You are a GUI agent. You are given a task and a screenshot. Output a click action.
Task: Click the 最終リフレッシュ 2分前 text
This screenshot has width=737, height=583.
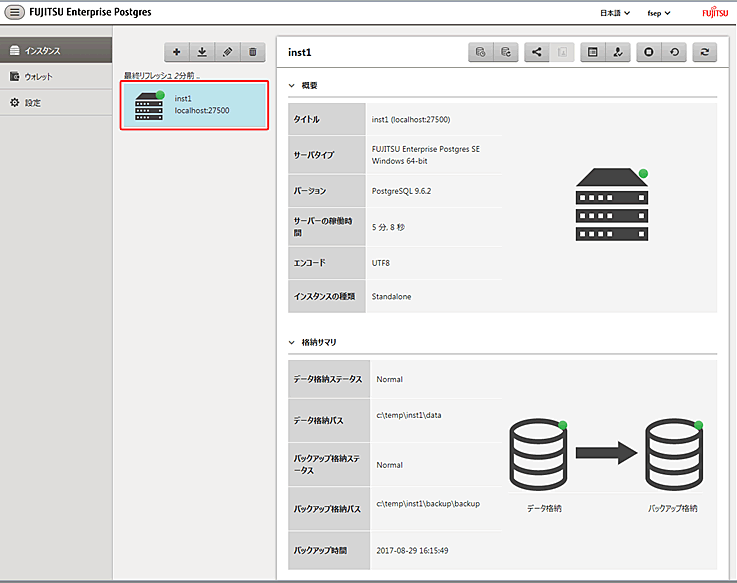(162, 75)
